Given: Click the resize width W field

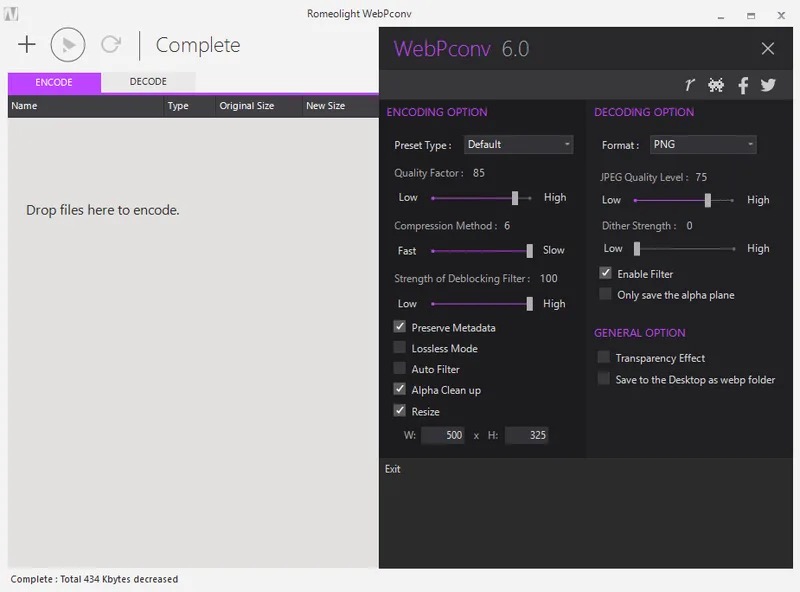Looking at the screenshot, I should point(443,435).
